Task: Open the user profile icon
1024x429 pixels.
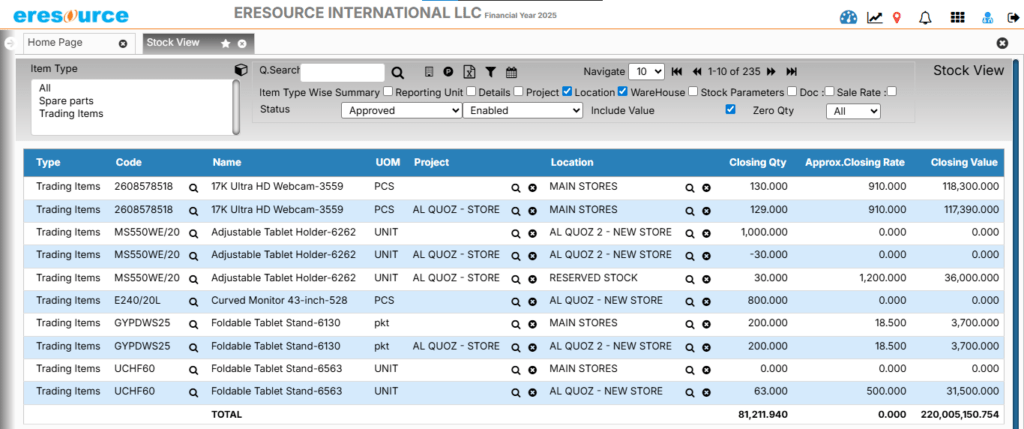Action: tap(988, 18)
